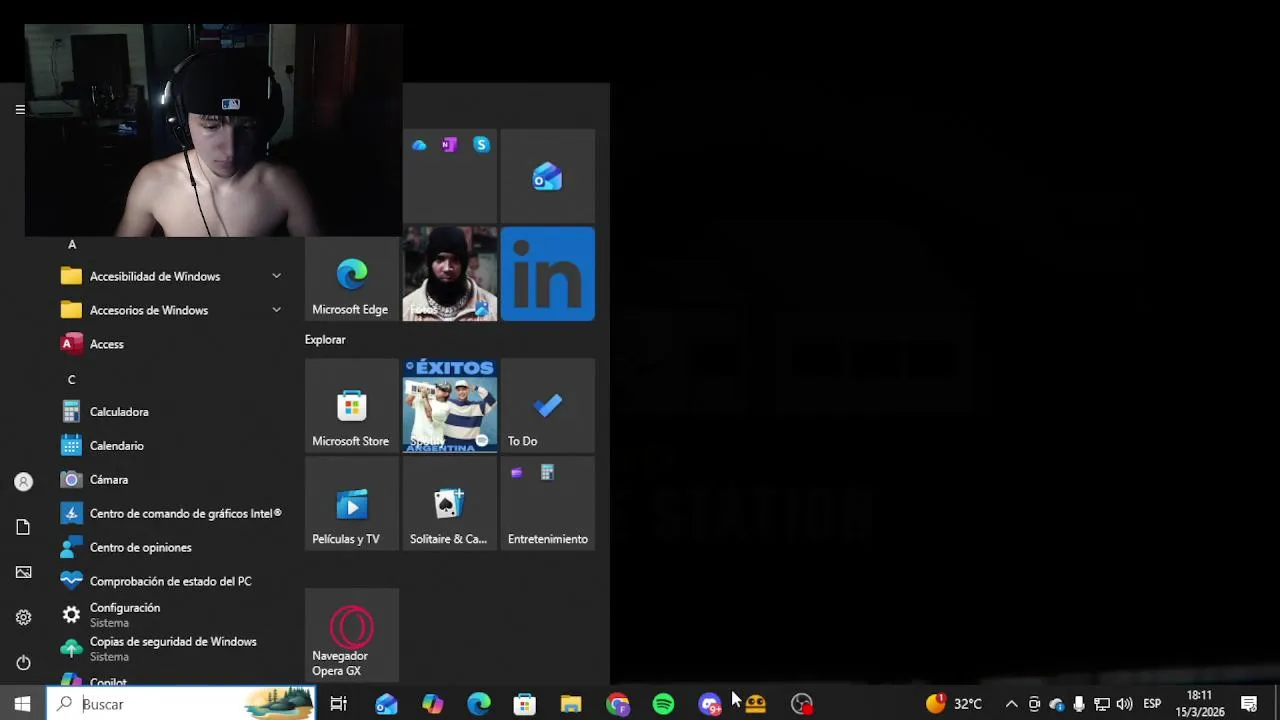Open Configuración Sistema entry
This screenshot has height=720, width=1280.
(x=172, y=615)
